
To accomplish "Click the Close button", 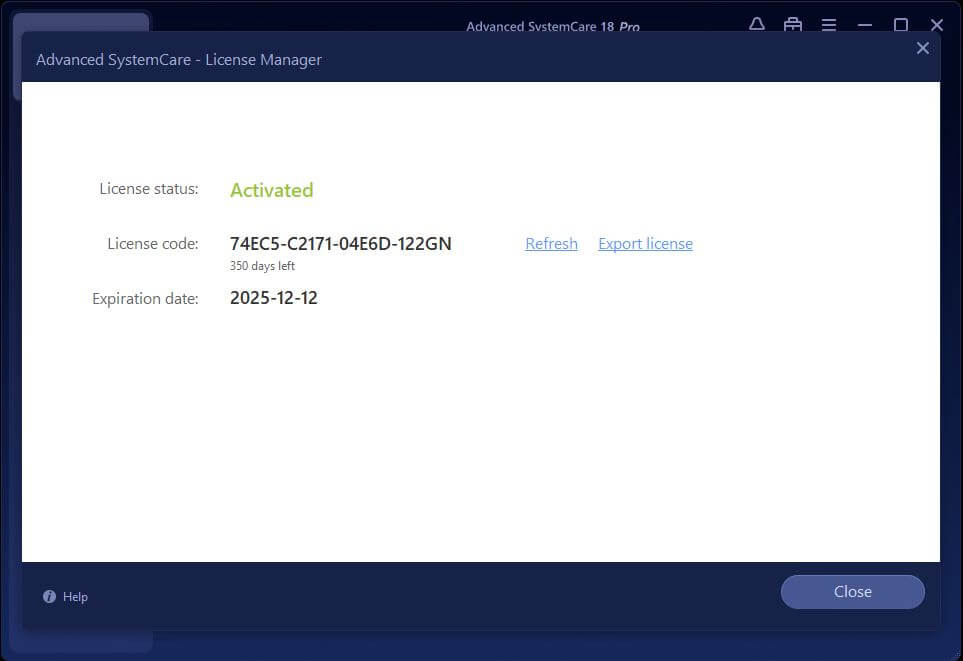I will point(852,592).
